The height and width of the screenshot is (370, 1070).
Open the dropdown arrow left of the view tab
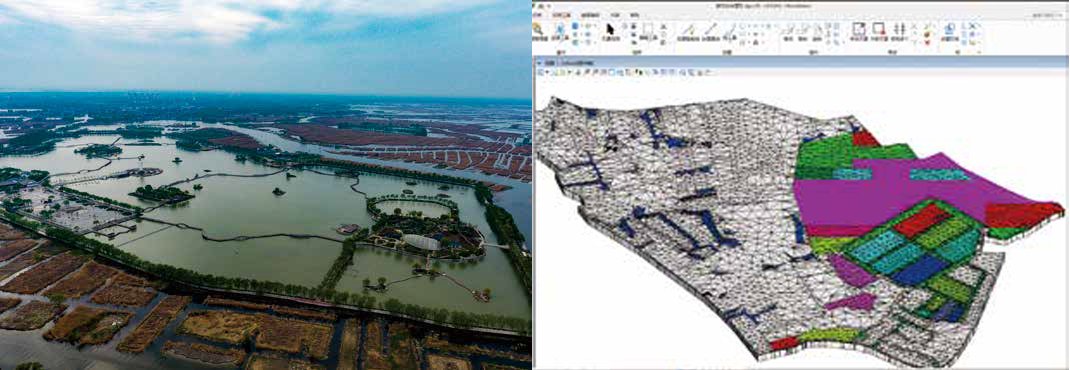(x=539, y=63)
